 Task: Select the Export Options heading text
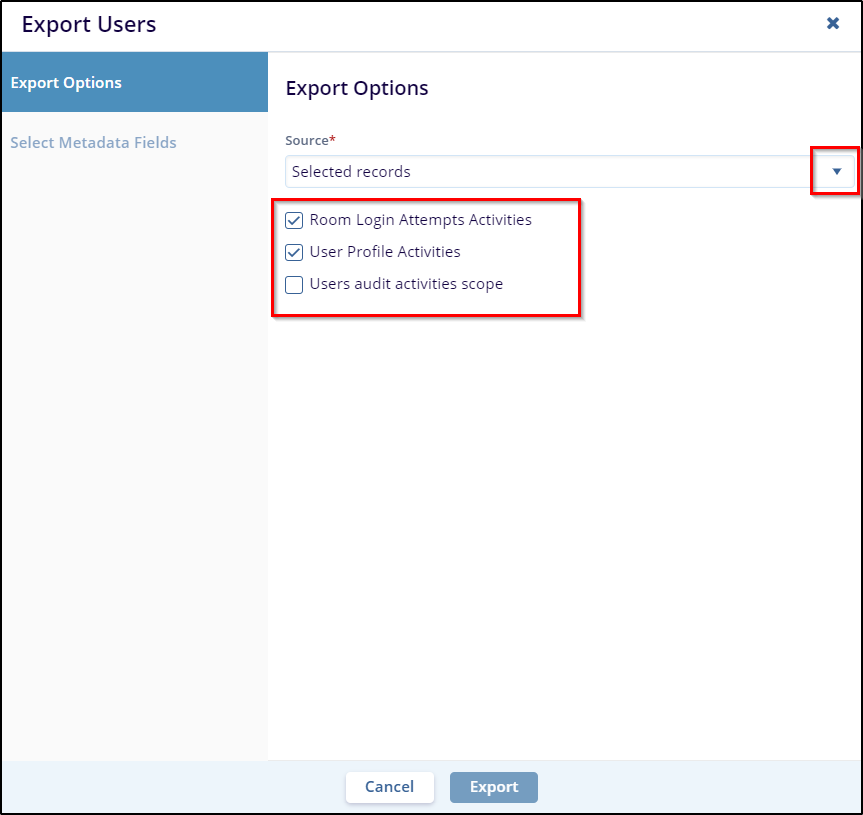357,88
